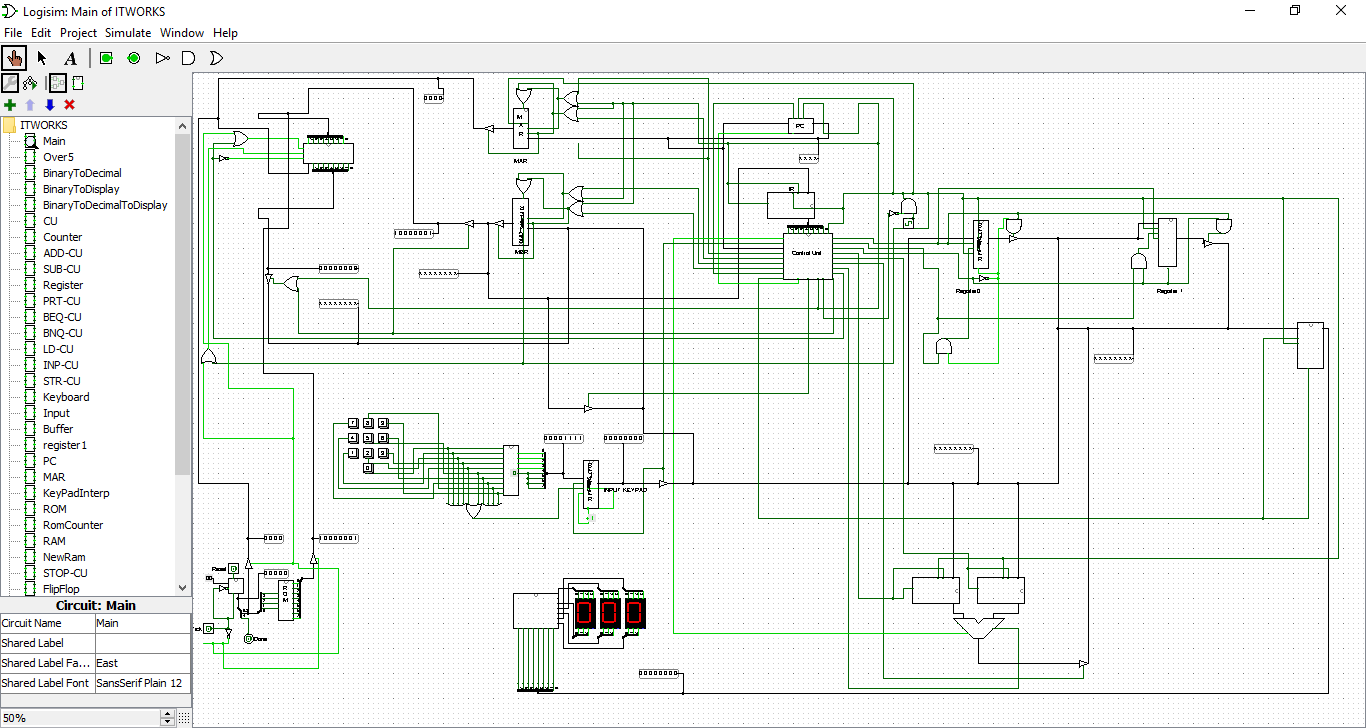The width and height of the screenshot is (1366, 728).
Task: Select the FlipFlop circuit
Action: pyautogui.click(x=61, y=589)
